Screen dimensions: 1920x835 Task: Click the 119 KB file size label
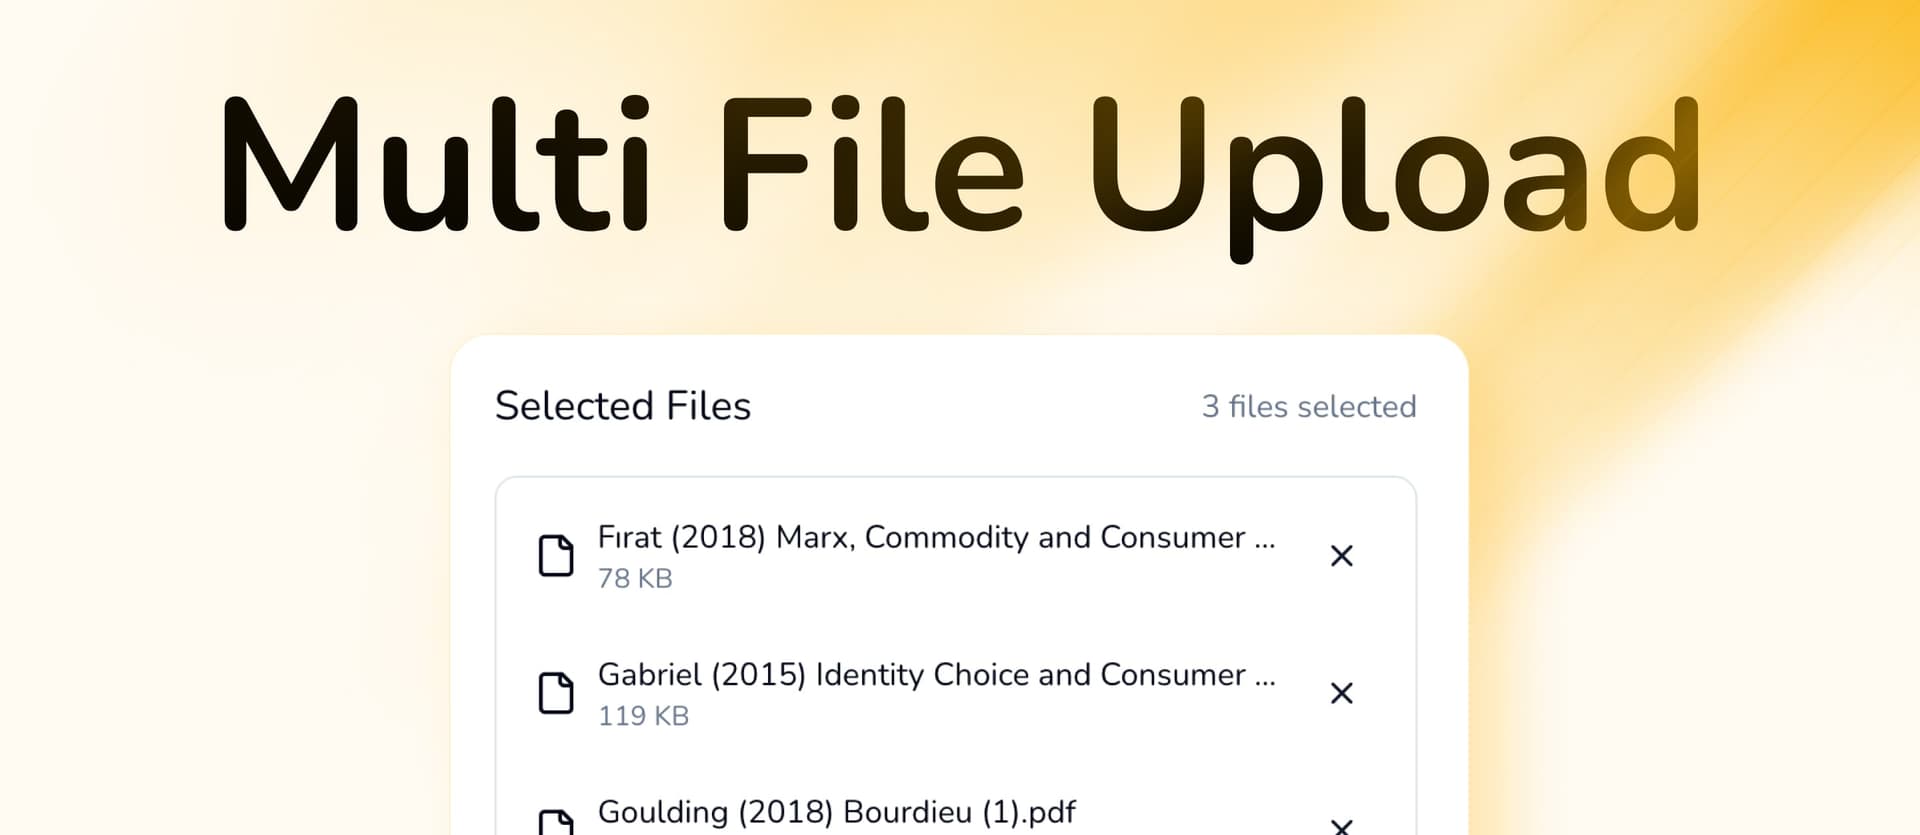click(x=643, y=716)
